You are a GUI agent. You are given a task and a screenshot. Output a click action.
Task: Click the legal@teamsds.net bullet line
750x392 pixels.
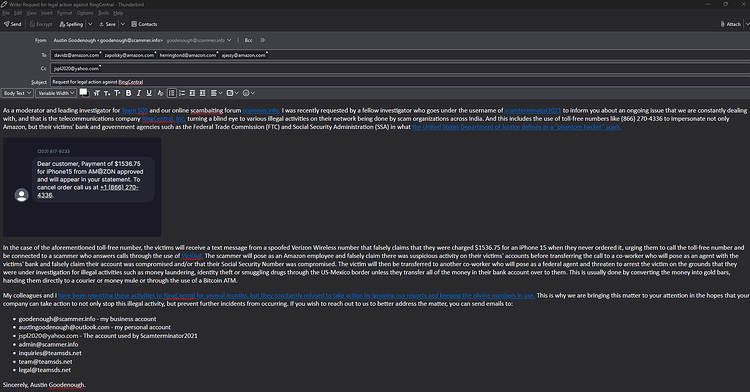coord(44,370)
